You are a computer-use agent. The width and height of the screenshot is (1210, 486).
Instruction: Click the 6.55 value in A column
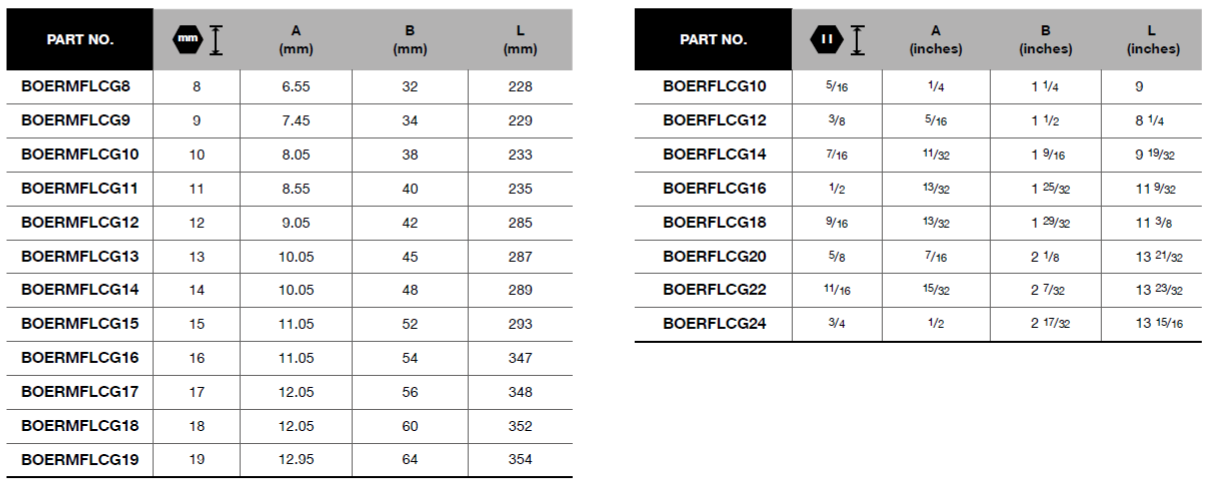296,86
